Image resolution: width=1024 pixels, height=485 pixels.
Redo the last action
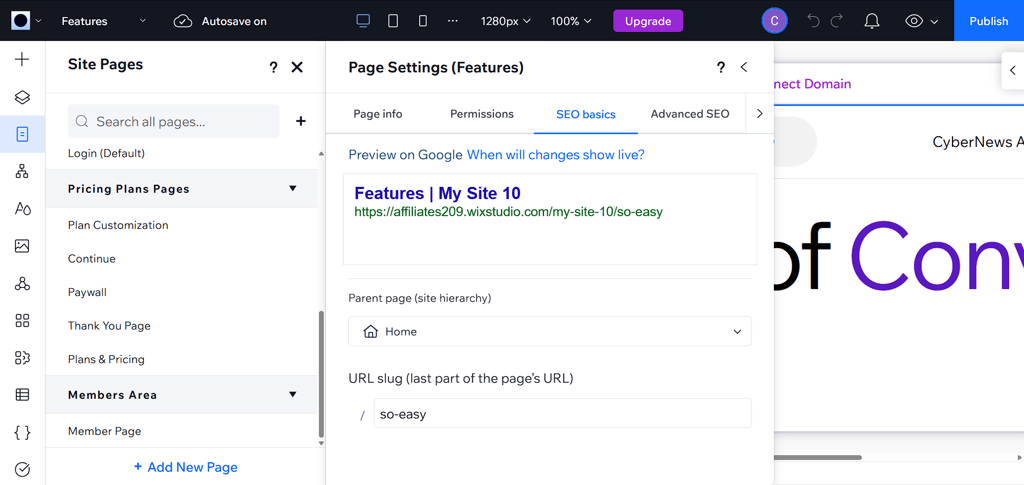[x=837, y=21]
